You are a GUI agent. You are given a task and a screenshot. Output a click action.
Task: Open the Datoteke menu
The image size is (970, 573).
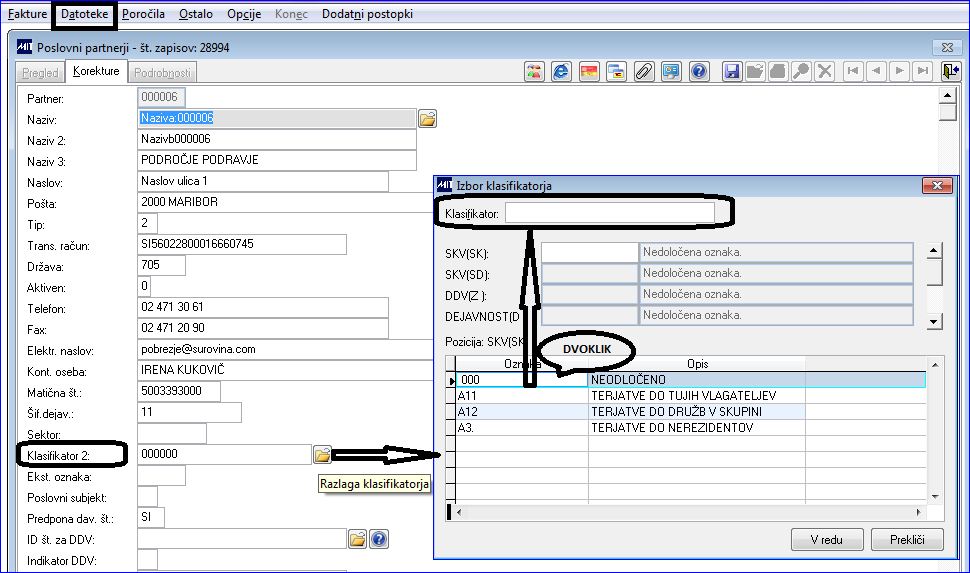(x=84, y=14)
